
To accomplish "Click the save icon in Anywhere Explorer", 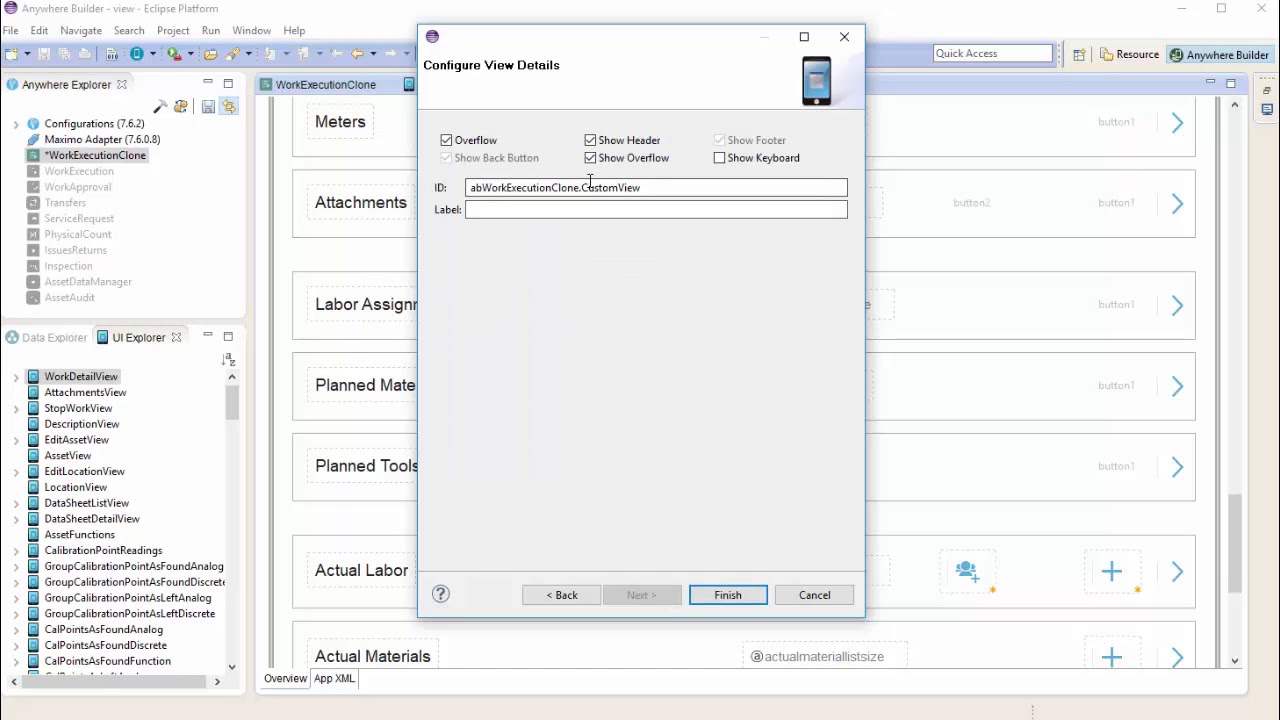I will click(208, 106).
